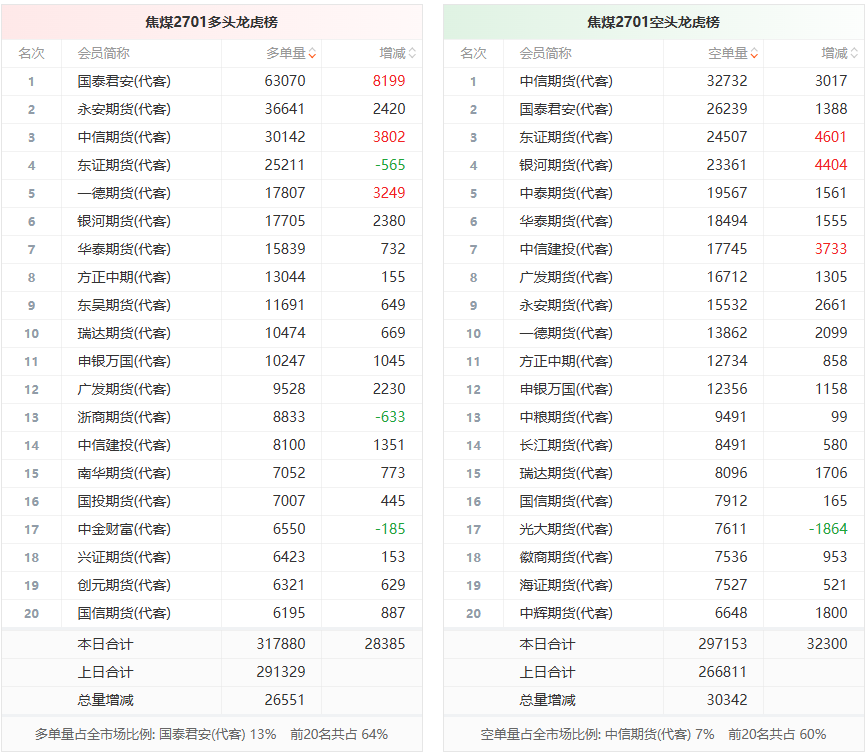Click 中辉期货(代客) in short ranking row 20
The width and height of the screenshot is (868, 755).
566,613
